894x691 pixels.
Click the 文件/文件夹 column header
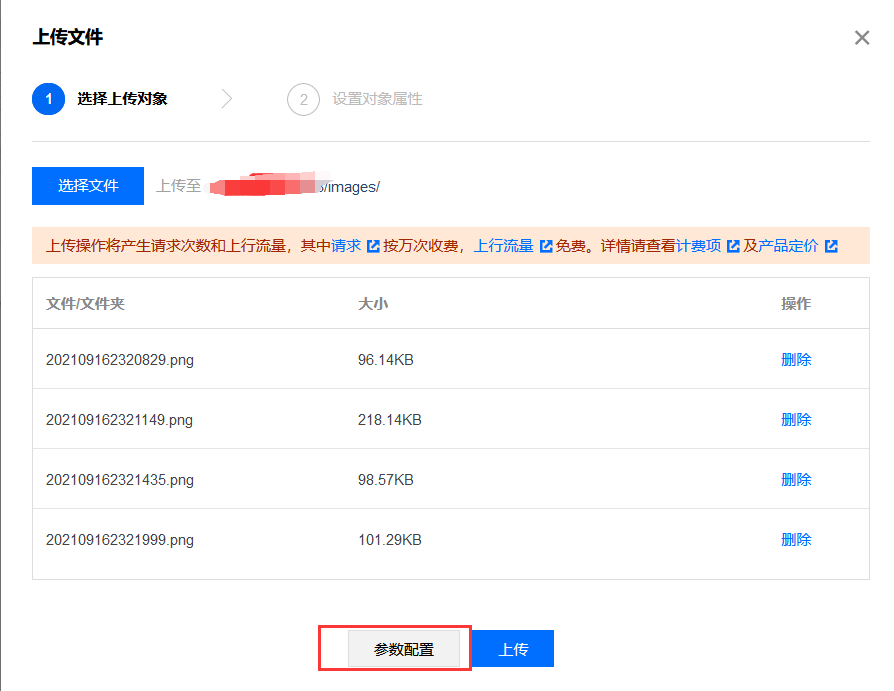pyautogui.click(x=86, y=303)
